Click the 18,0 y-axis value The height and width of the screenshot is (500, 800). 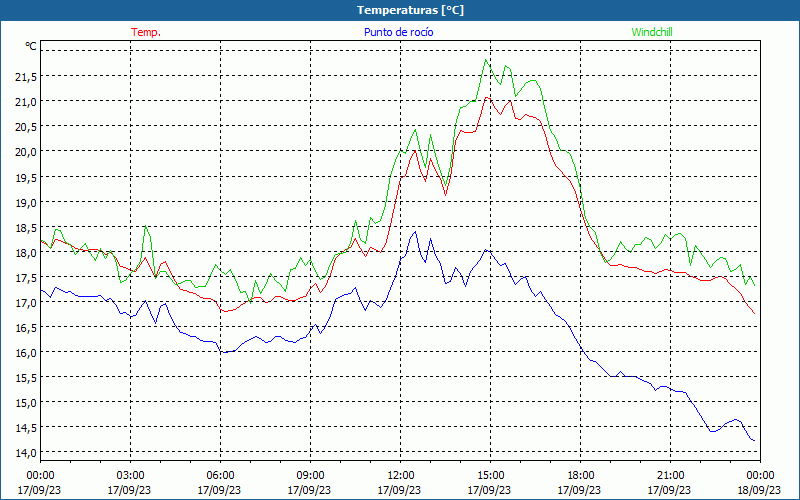pos(26,252)
